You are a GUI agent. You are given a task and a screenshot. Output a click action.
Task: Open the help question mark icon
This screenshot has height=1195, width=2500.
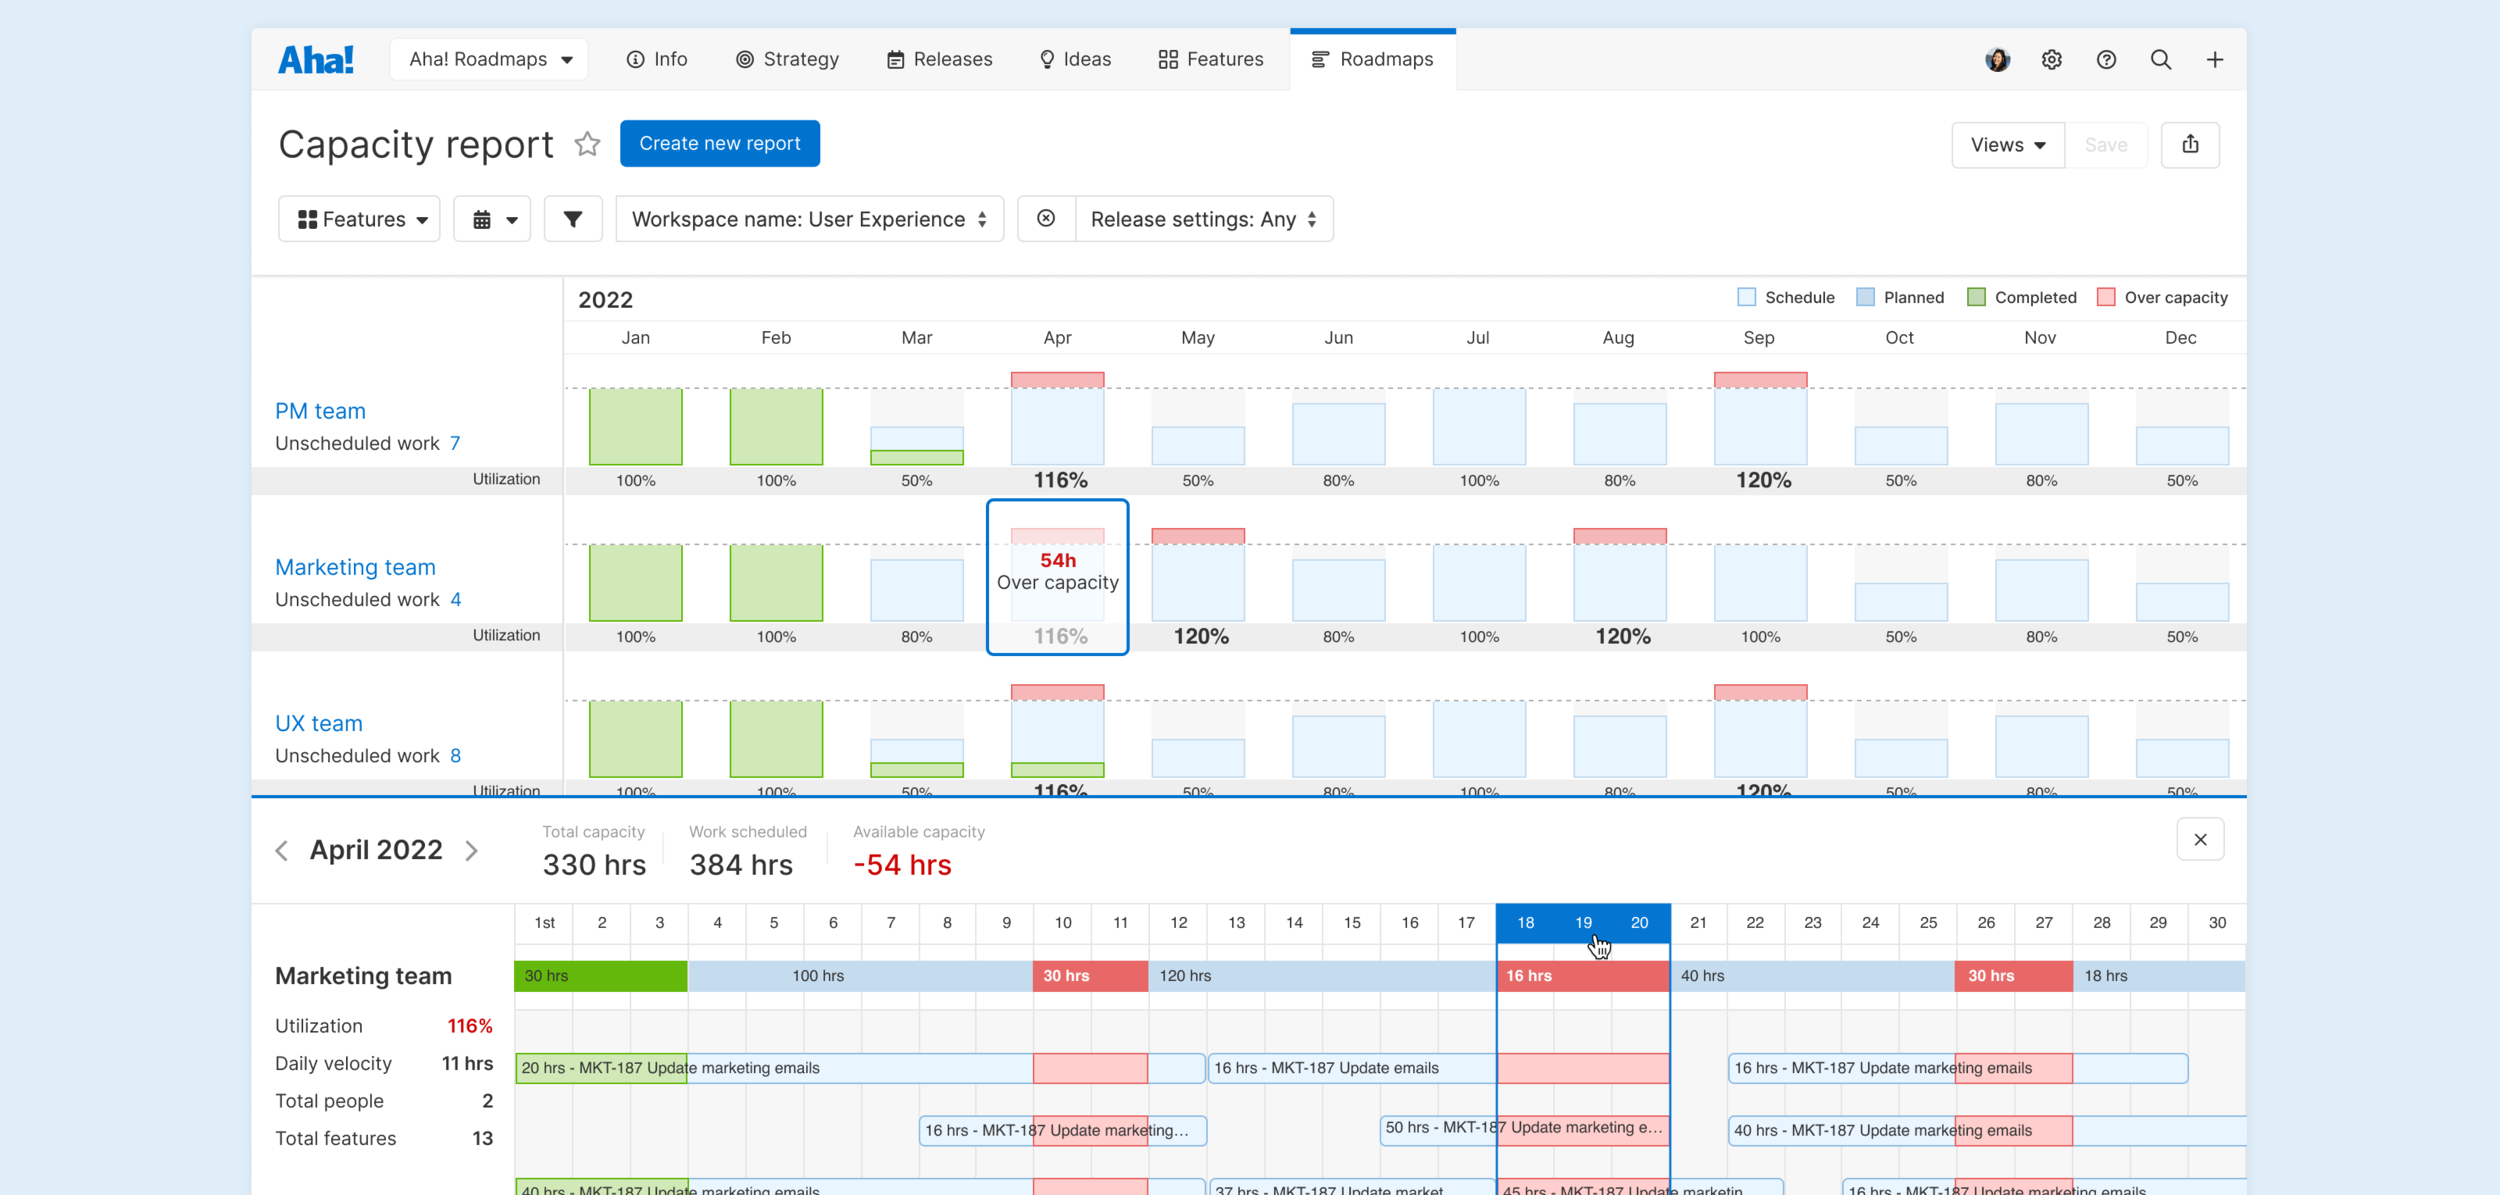pyautogui.click(x=2106, y=60)
